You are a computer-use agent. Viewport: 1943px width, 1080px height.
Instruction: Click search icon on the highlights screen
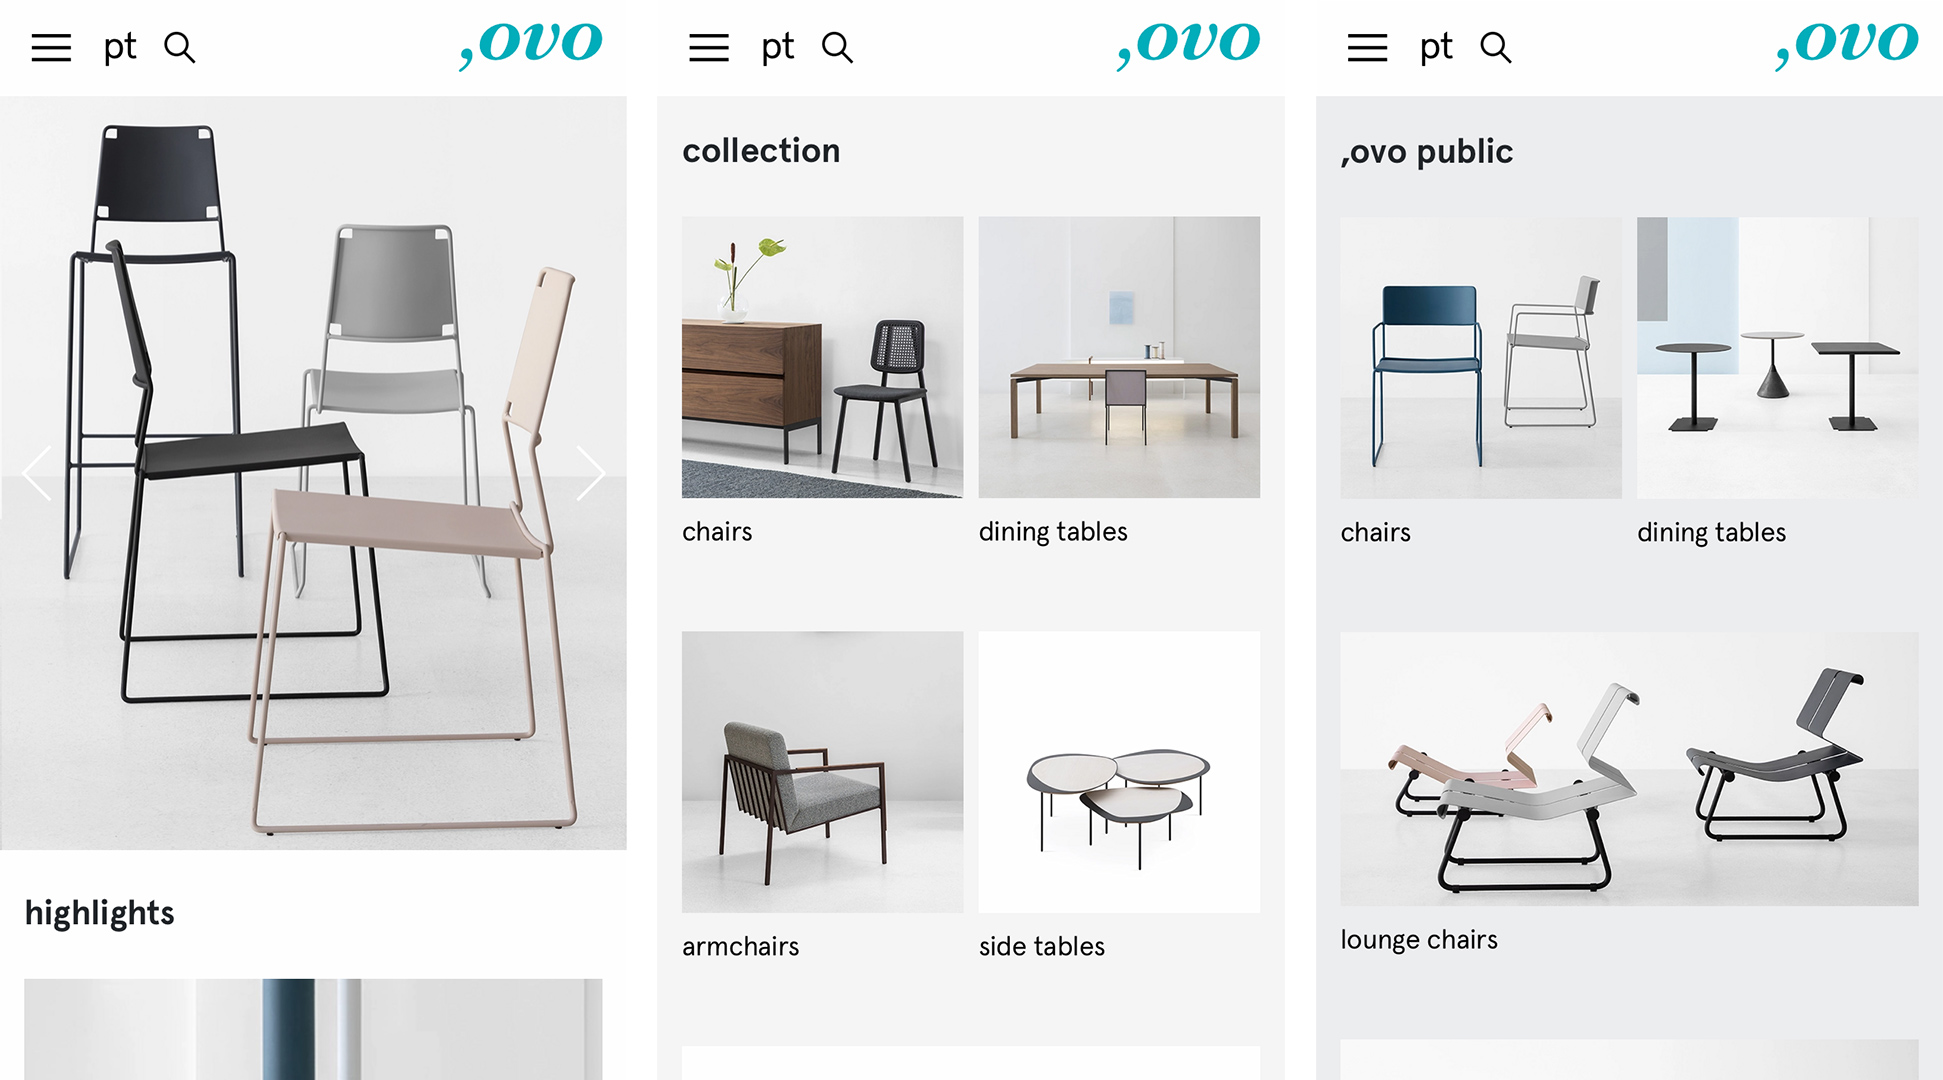[180, 47]
